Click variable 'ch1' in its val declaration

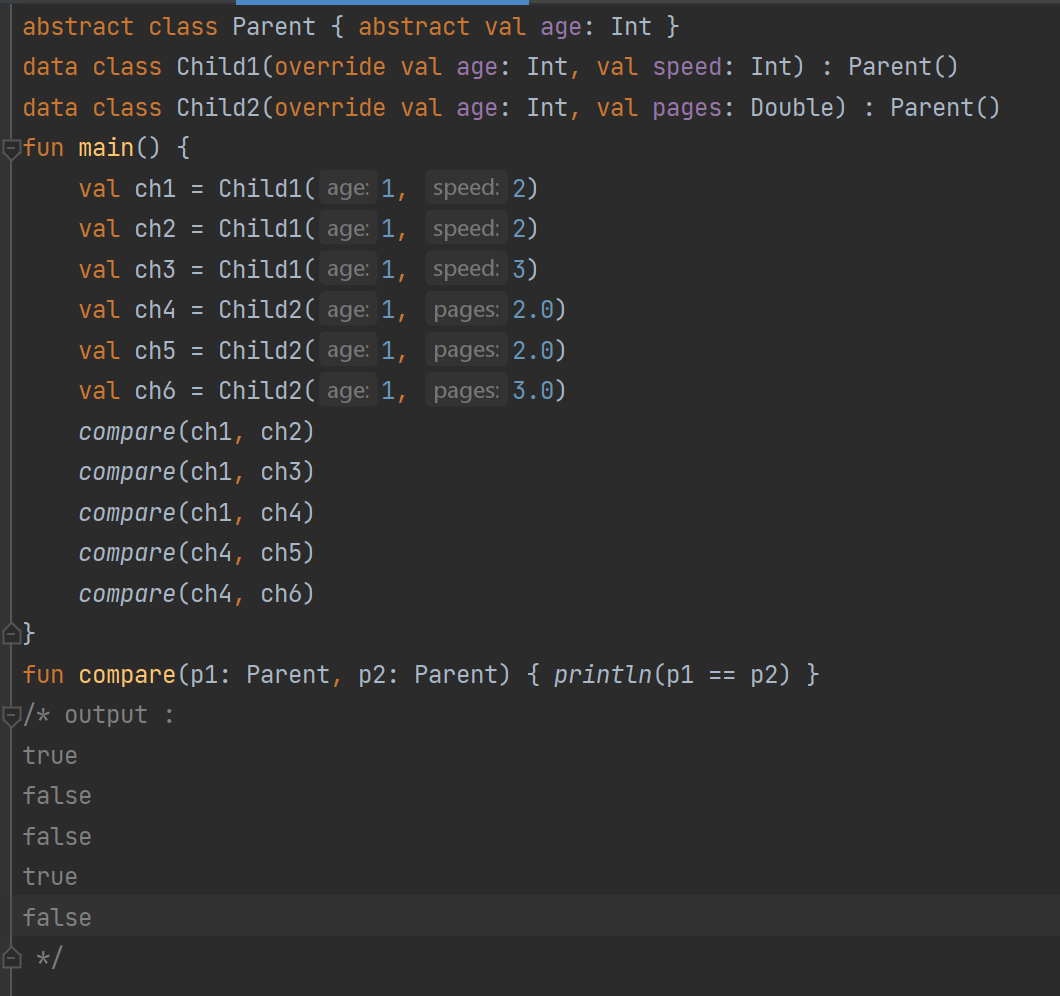tap(155, 189)
